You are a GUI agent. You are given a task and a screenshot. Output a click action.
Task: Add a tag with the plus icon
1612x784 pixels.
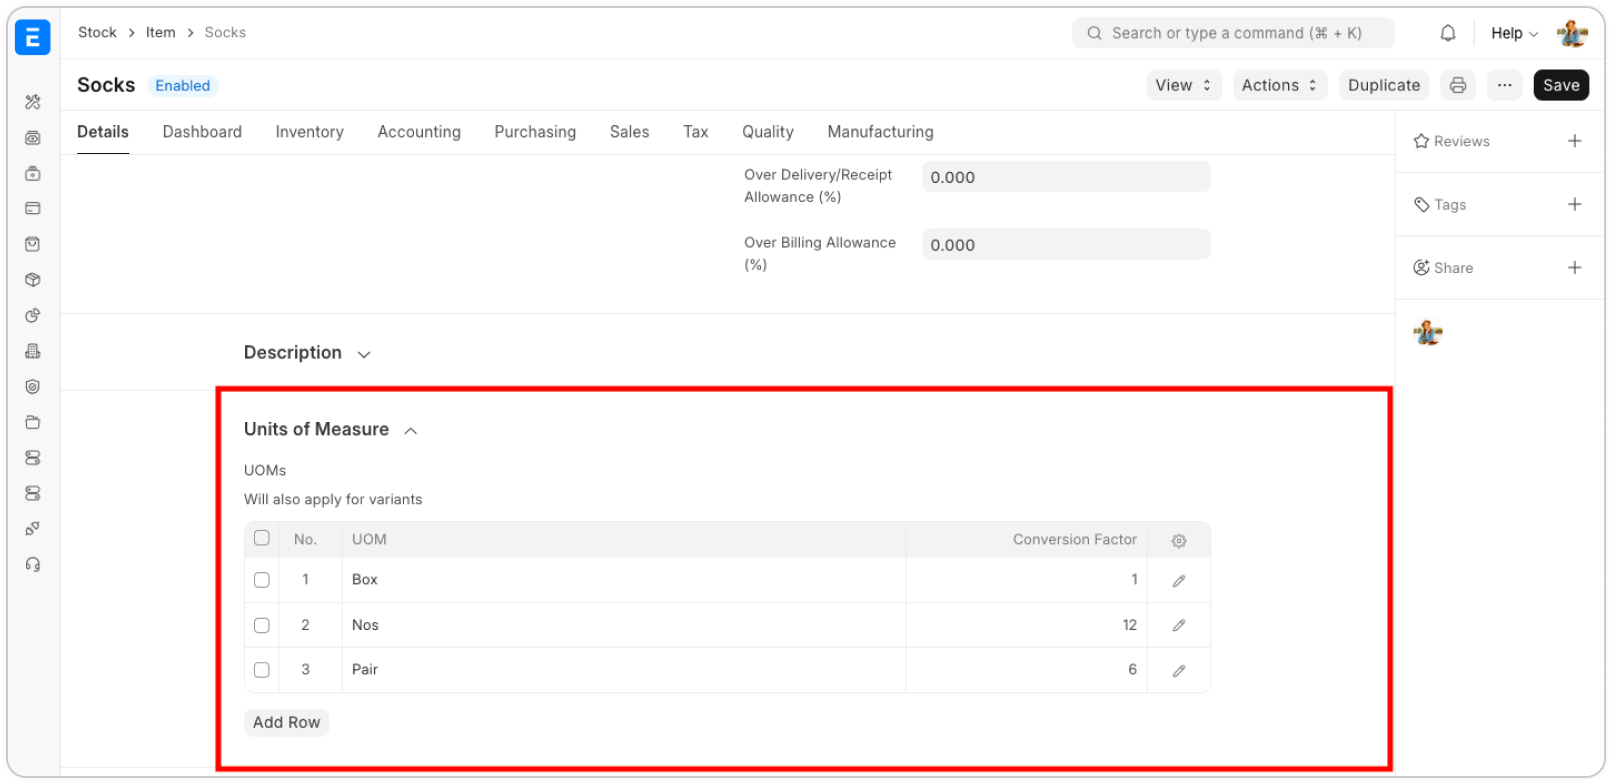pyautogui.click(x=1575, y=204)
